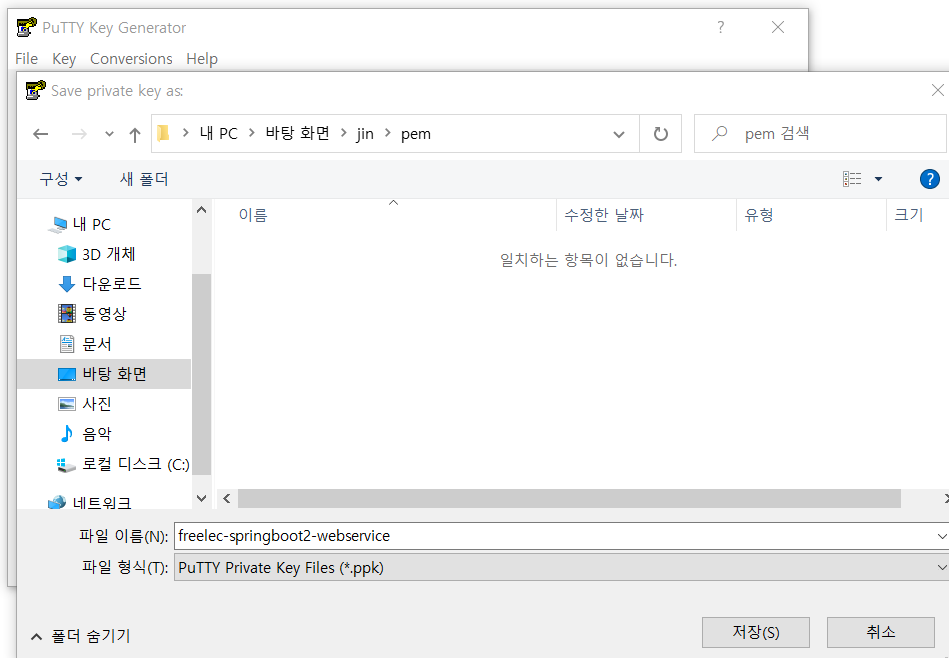Select '바탕 화면' in the address path
Viewport: 949px width, 658px height.
click(x=297, y=133)
